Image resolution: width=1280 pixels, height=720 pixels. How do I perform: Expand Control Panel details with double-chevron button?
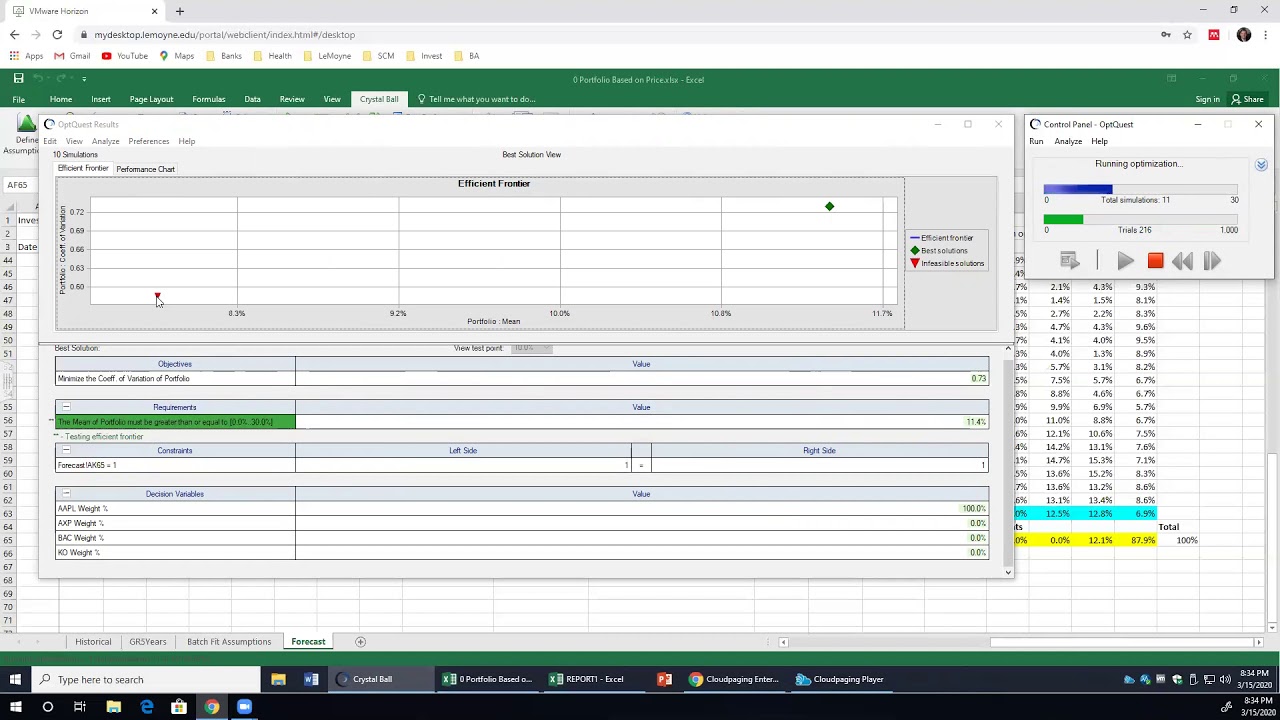1261,165
